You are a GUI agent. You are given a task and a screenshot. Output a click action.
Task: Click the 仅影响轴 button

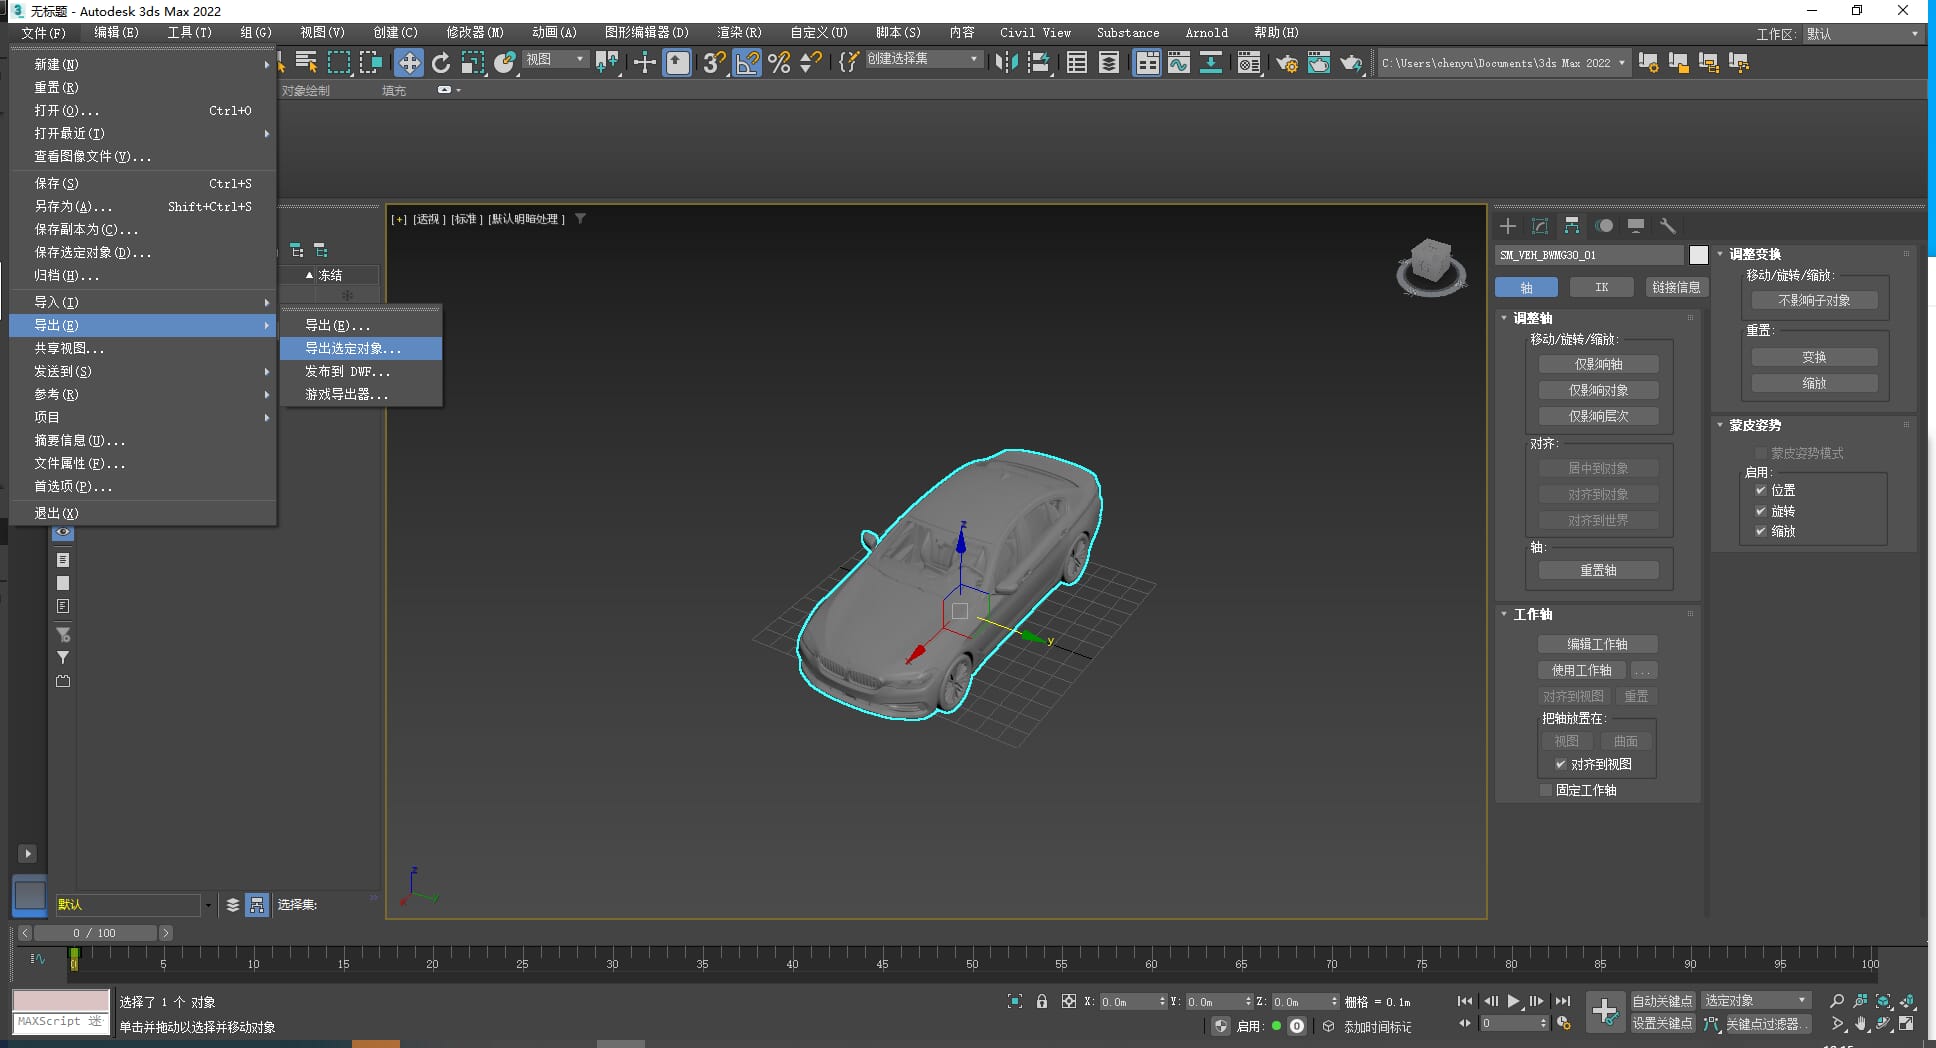click(x=1598, y=364)
